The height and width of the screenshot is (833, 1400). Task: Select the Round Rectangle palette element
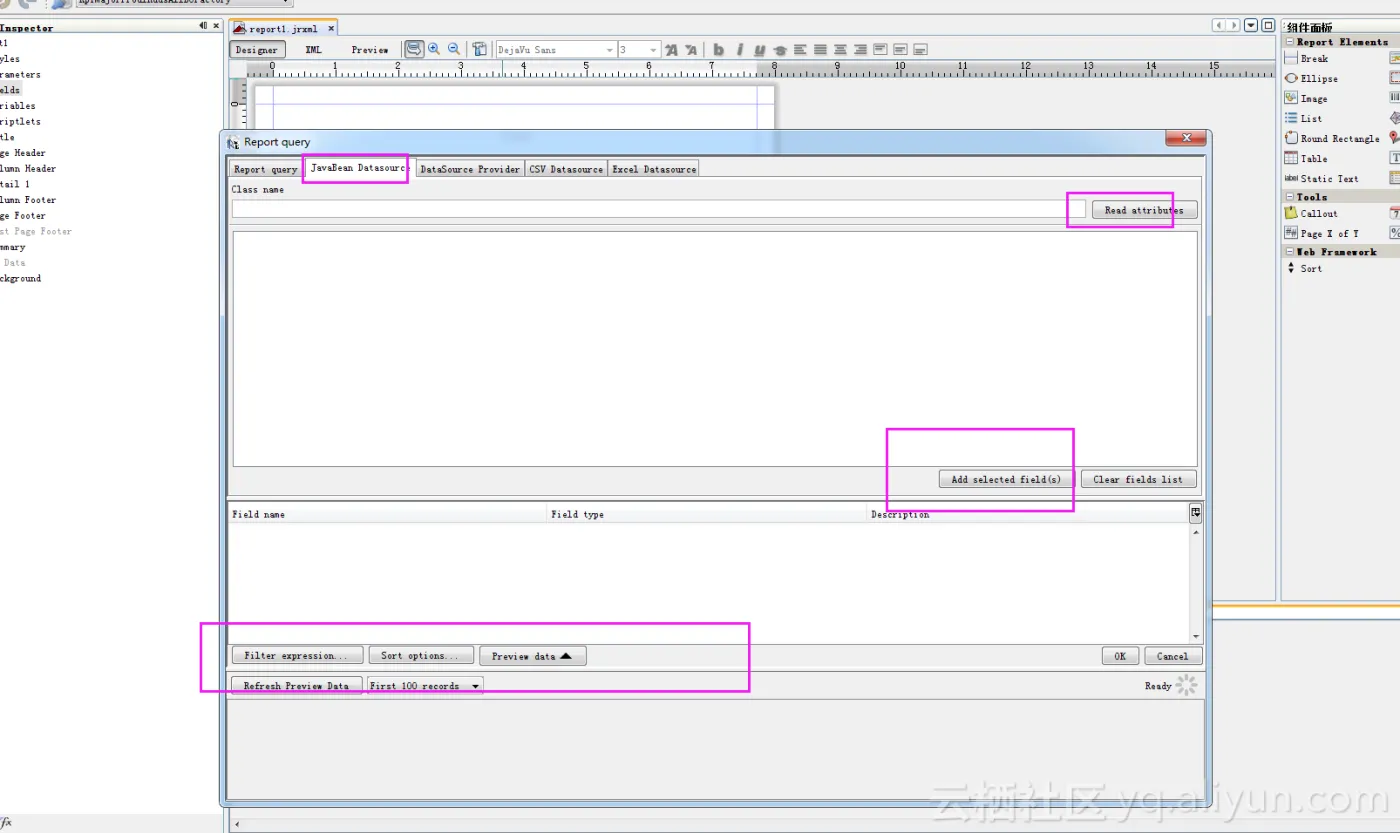(1334, 139)
